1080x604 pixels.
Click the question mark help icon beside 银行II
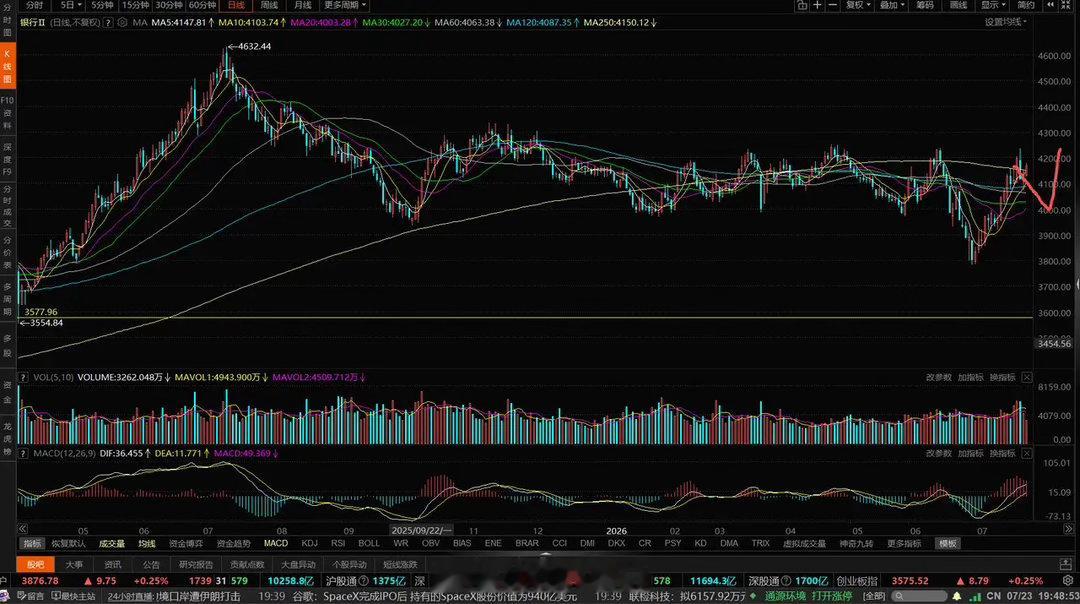[x=108, y=22]
